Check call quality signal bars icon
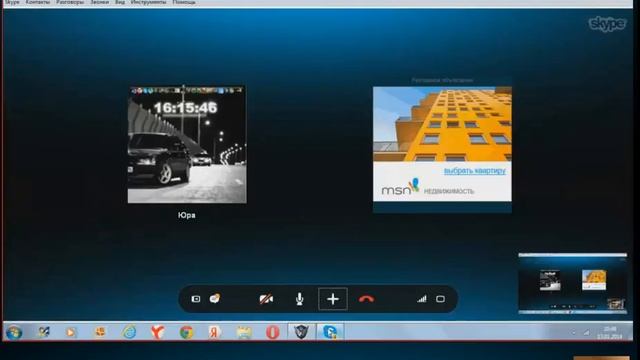 (x=422, y=299)
